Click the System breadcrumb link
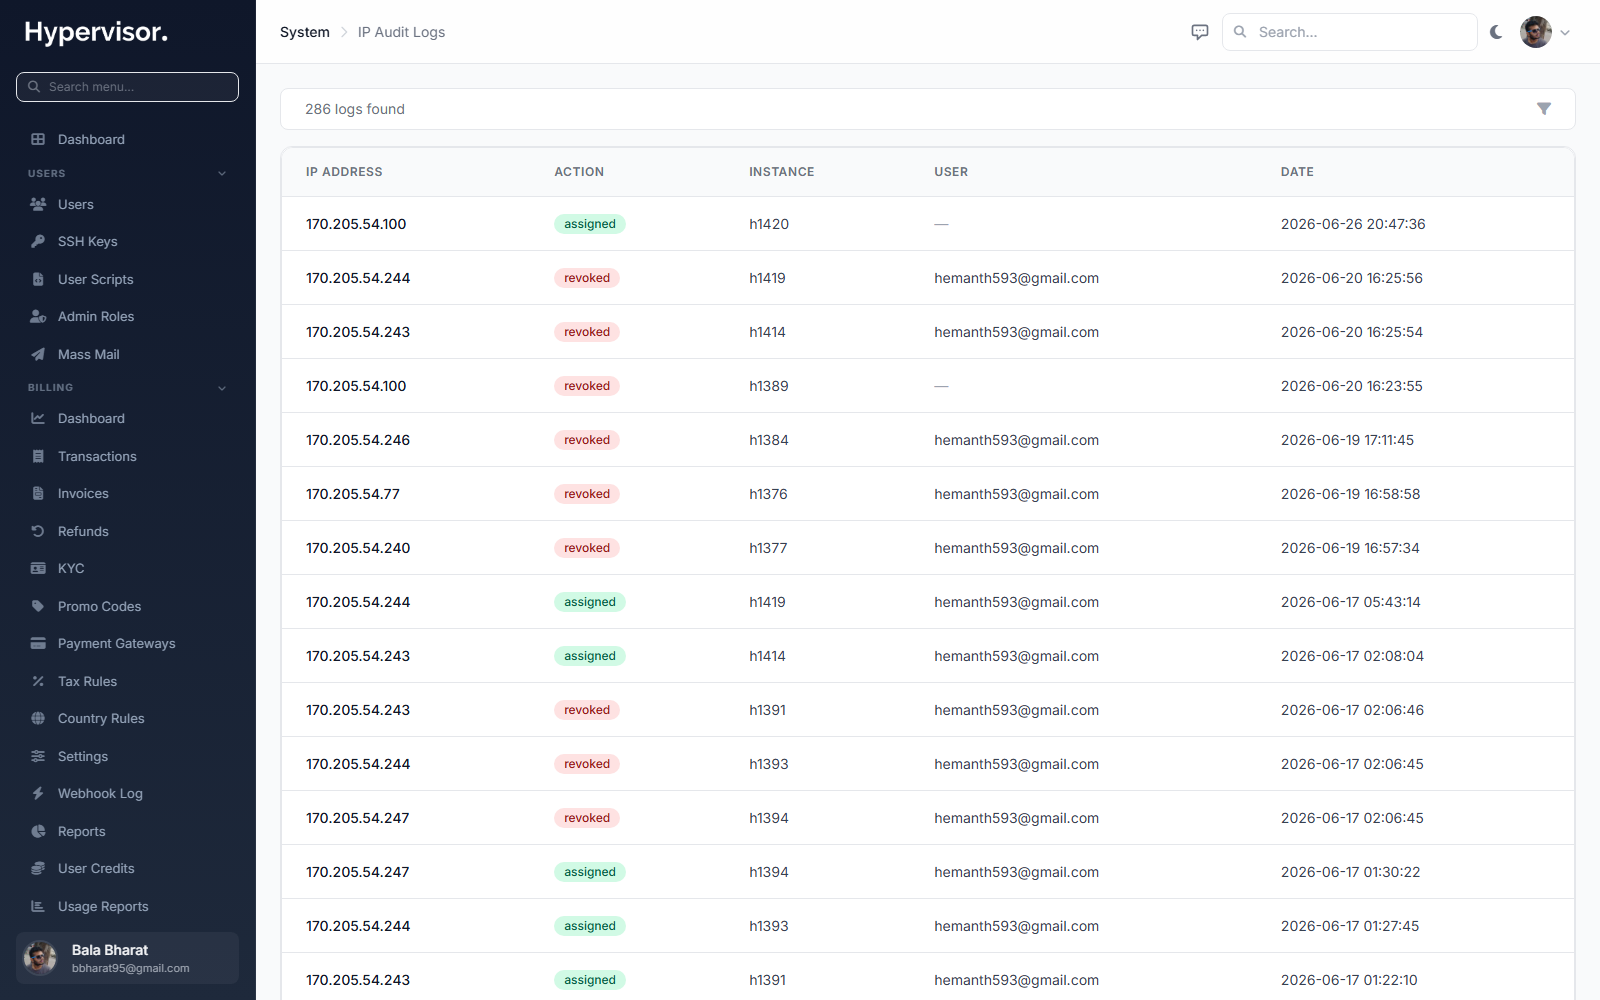This screenshot has height=1000, width=1600. point(304,32)
